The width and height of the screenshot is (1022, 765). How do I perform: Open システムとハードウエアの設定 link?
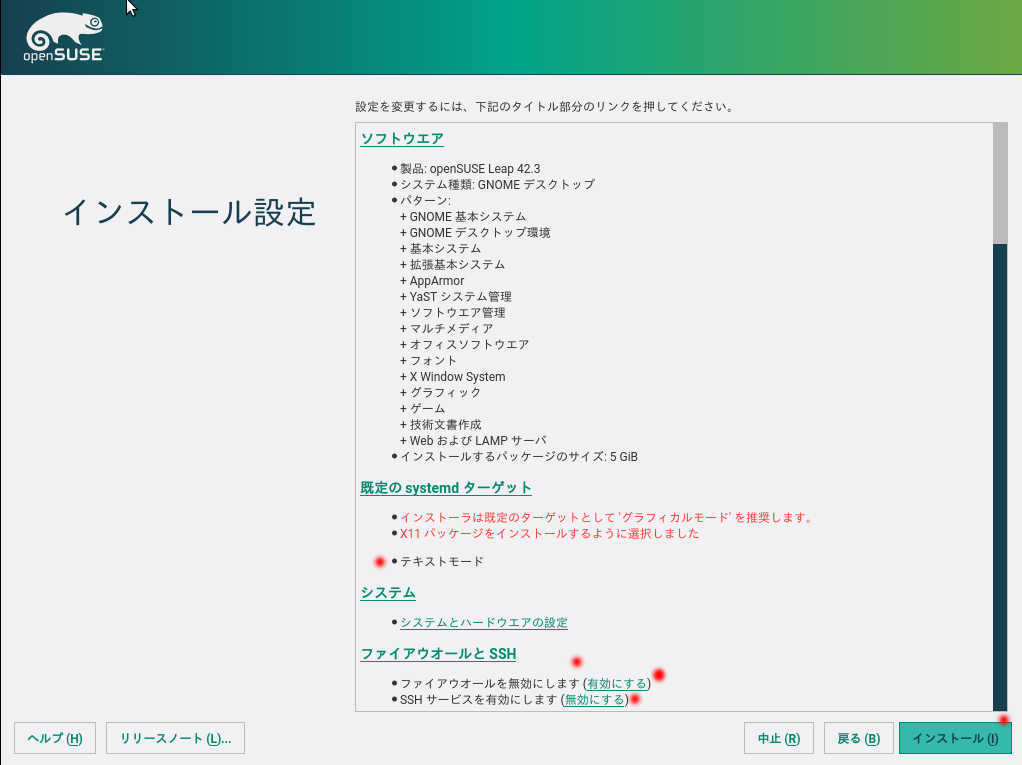tap(484, 622)
